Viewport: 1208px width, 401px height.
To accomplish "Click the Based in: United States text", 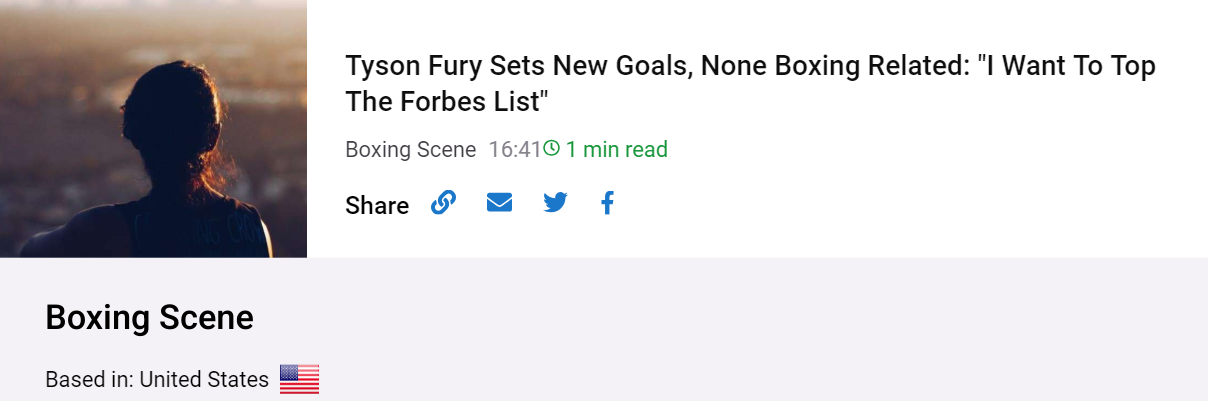I will [157, 380].
